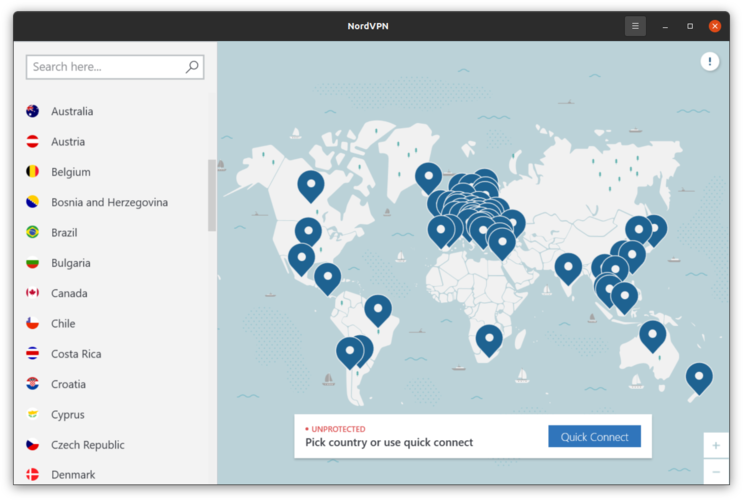
Task: Open the hamburger menu in title bar
Action: pos(635,26)
